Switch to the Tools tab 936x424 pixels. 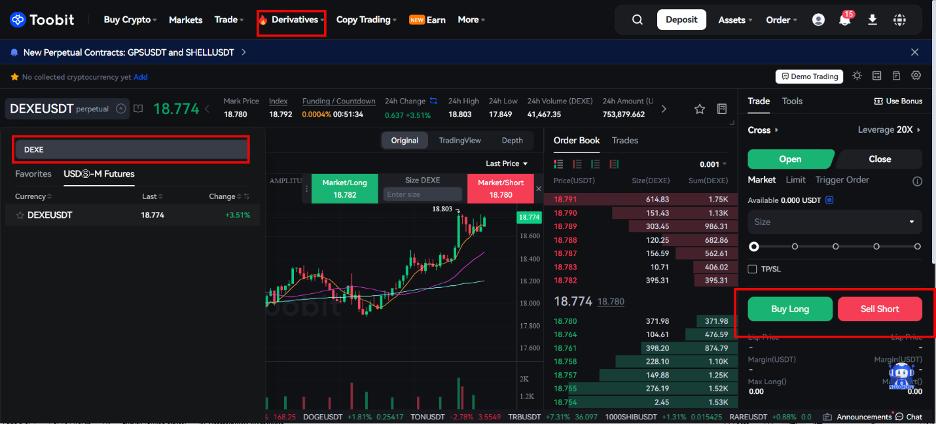pos(792,101)
